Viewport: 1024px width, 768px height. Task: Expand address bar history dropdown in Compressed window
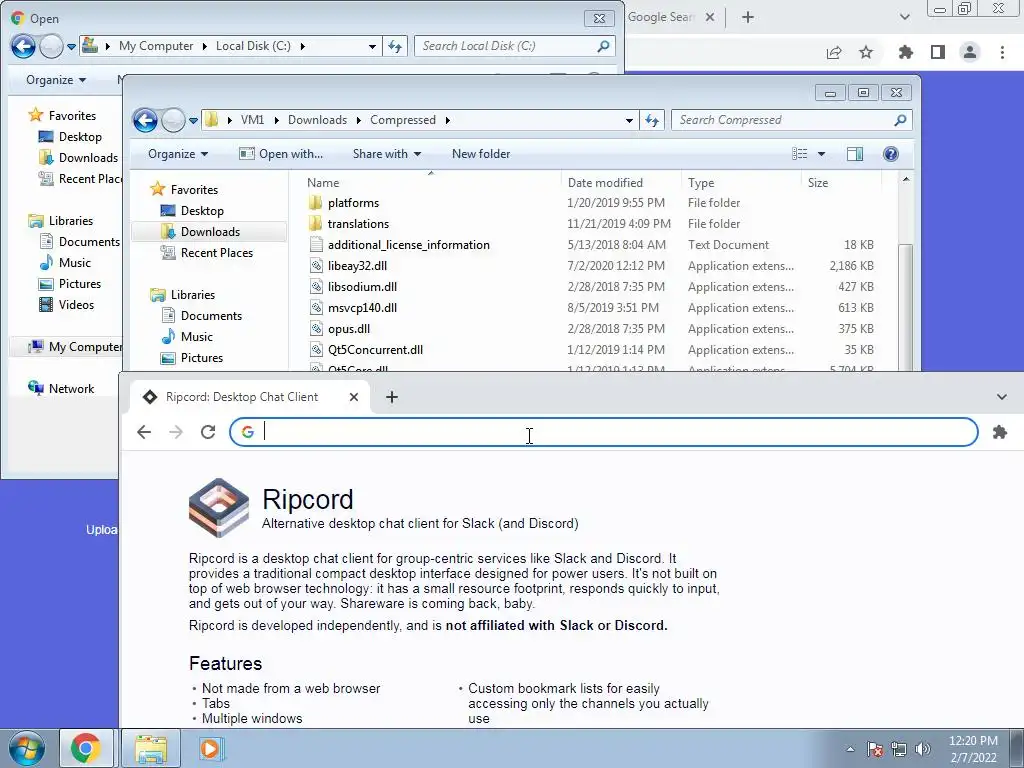628,120
